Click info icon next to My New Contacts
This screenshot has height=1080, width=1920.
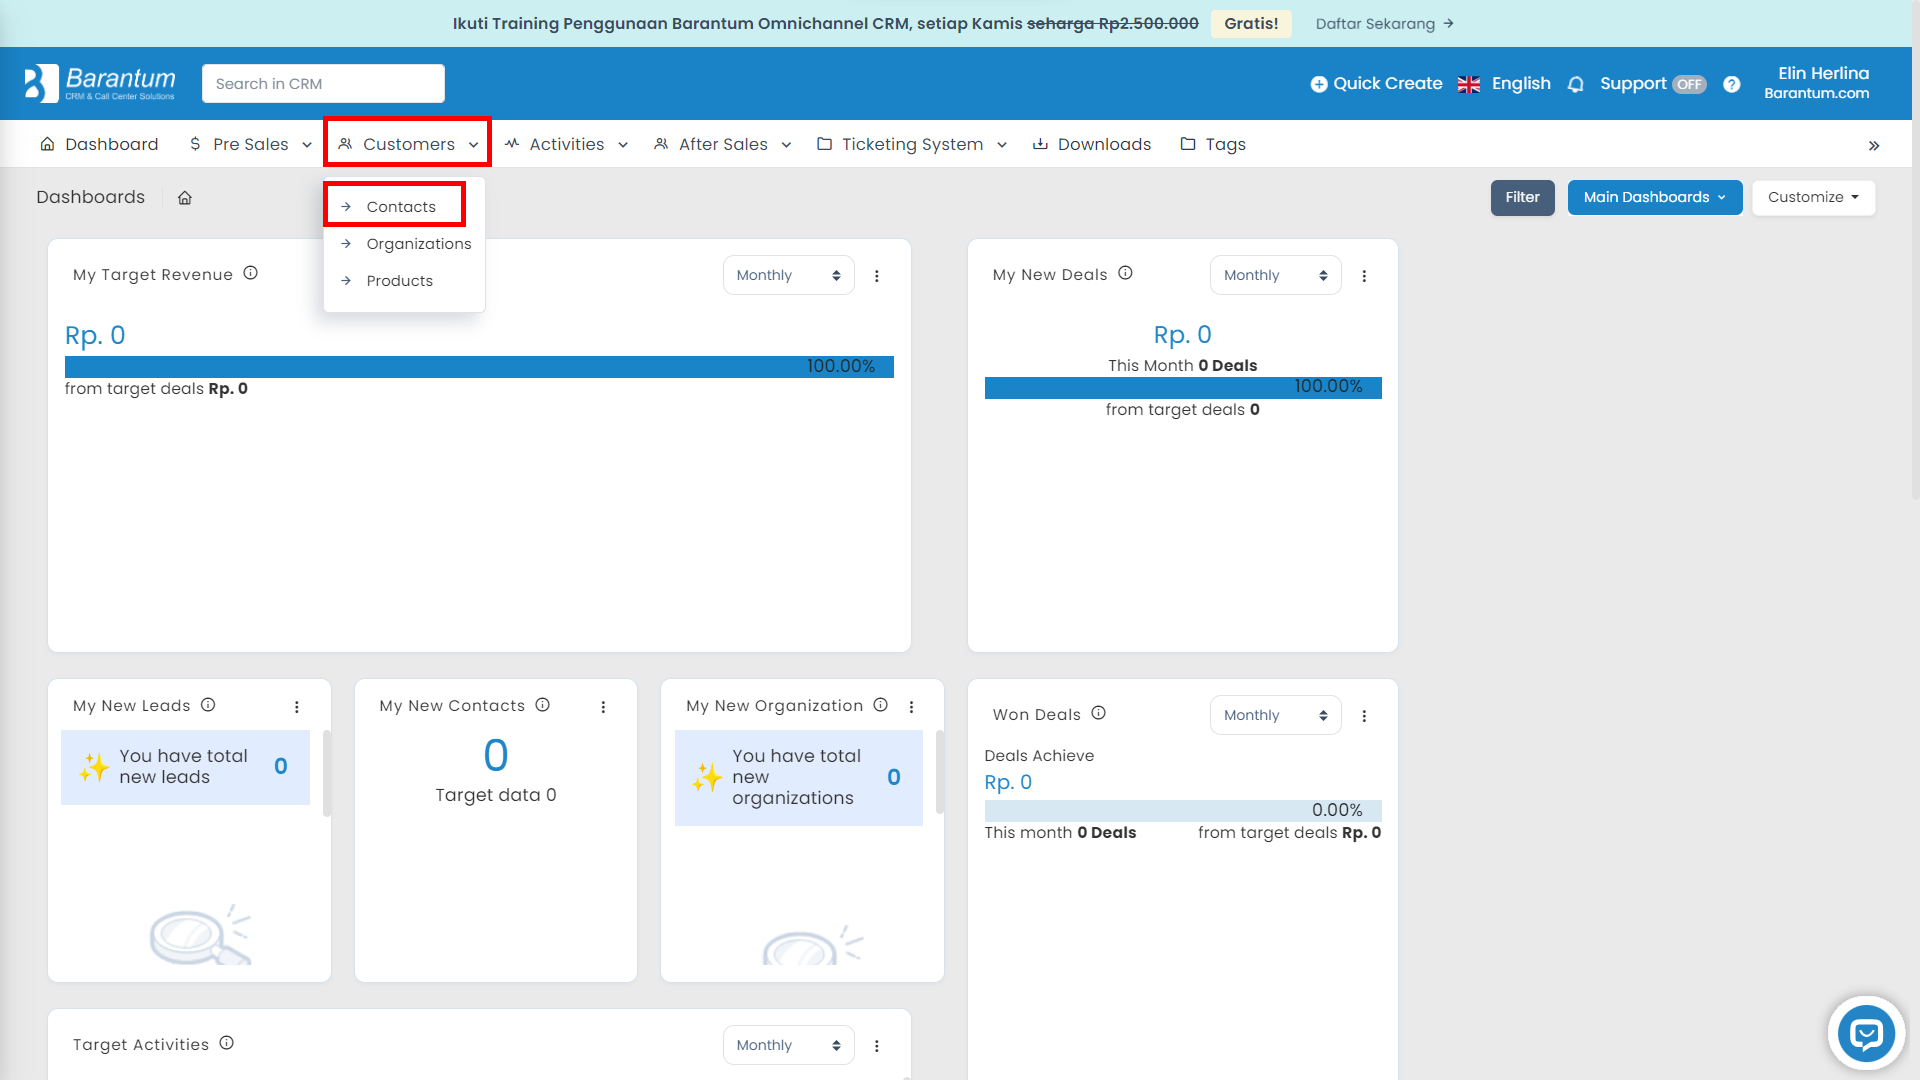(543, 705)
